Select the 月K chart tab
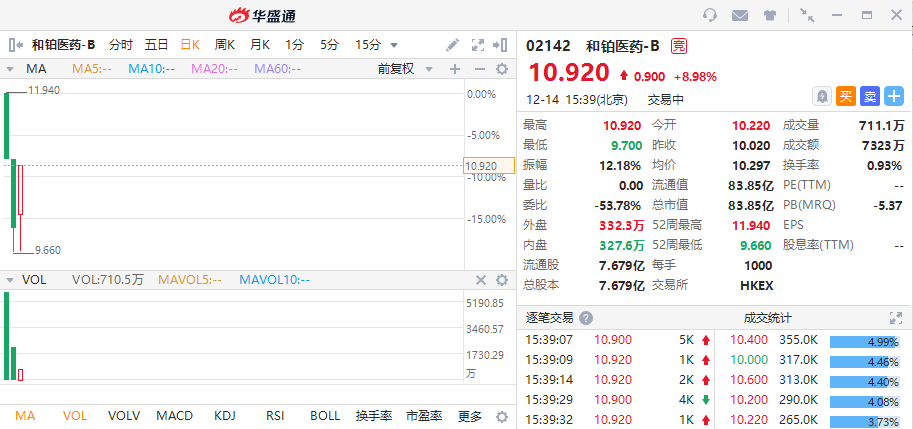913x429 pixels. (x=259, y=45)
